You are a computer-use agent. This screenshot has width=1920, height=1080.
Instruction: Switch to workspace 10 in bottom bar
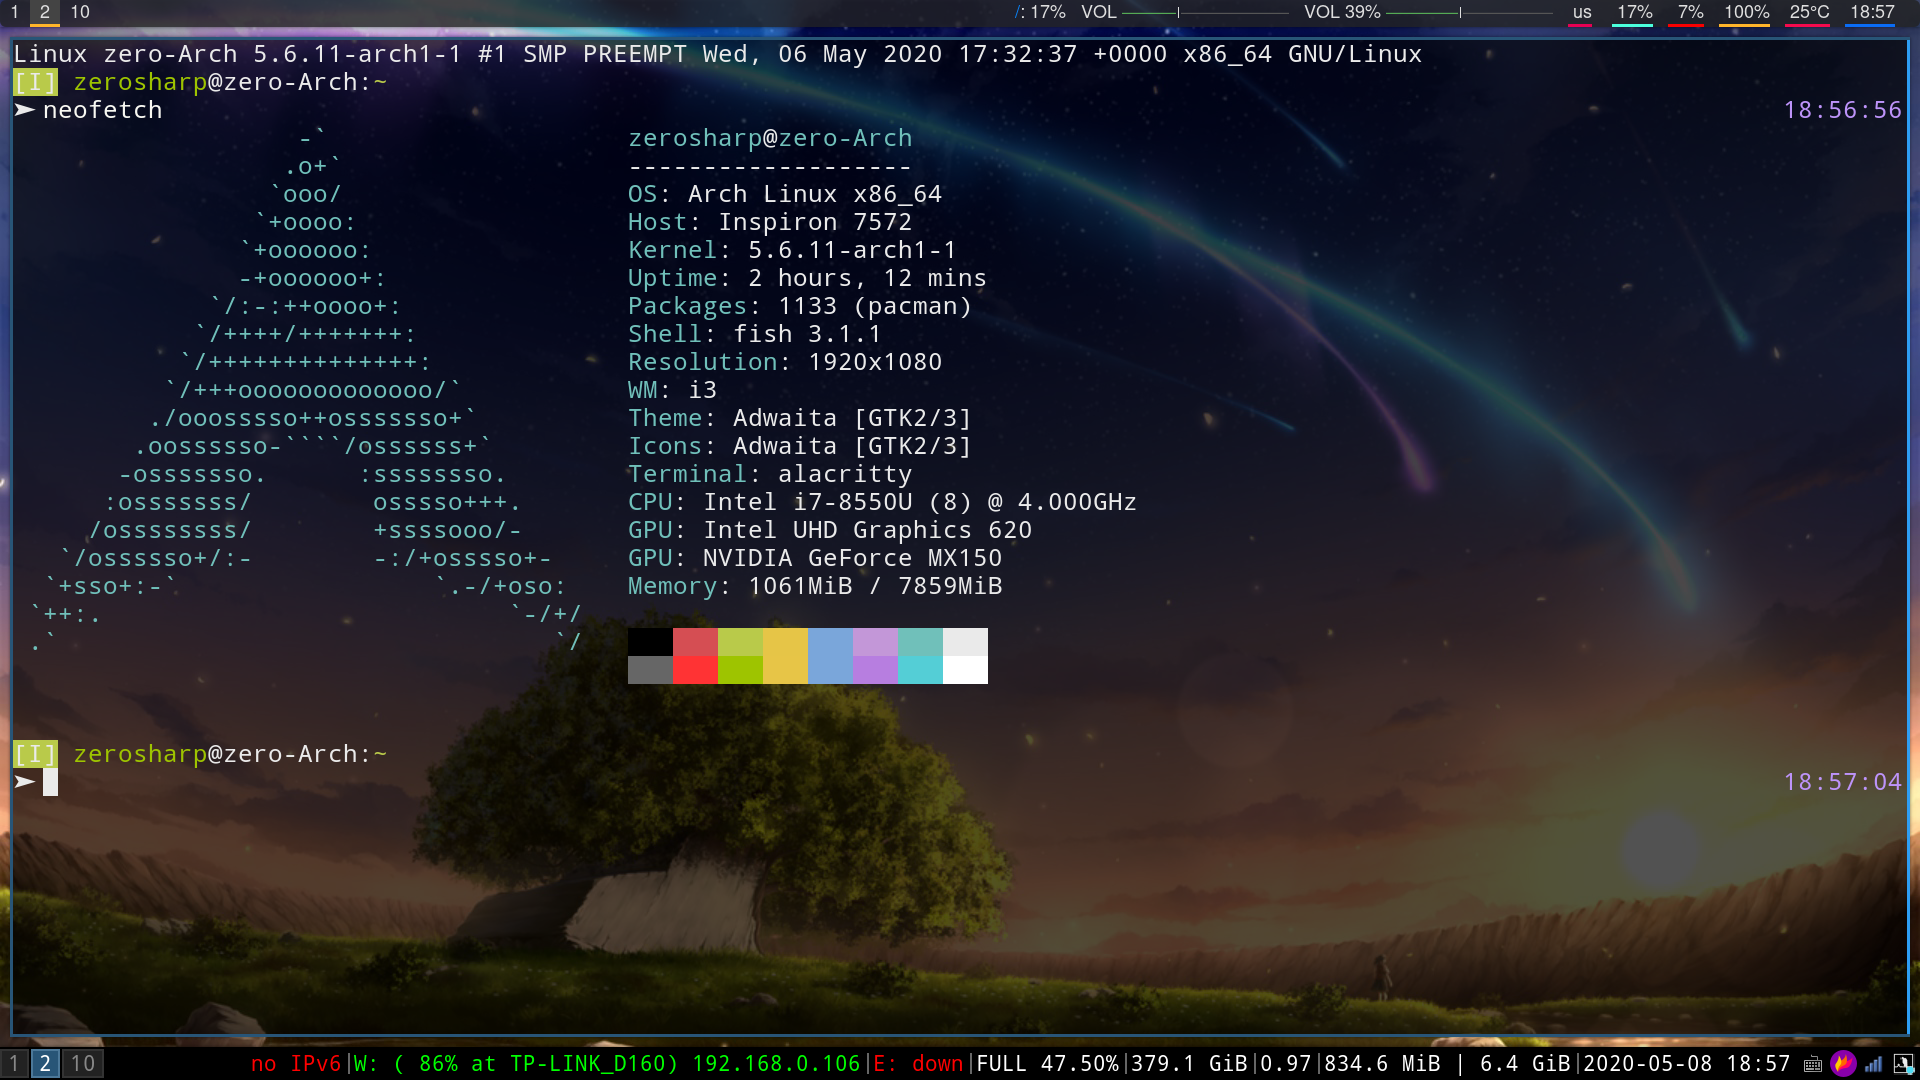83,1063
